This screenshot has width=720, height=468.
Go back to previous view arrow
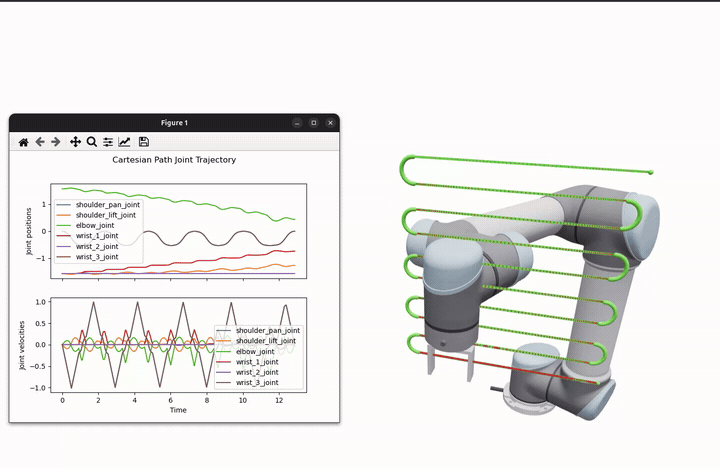coord(40,142)
